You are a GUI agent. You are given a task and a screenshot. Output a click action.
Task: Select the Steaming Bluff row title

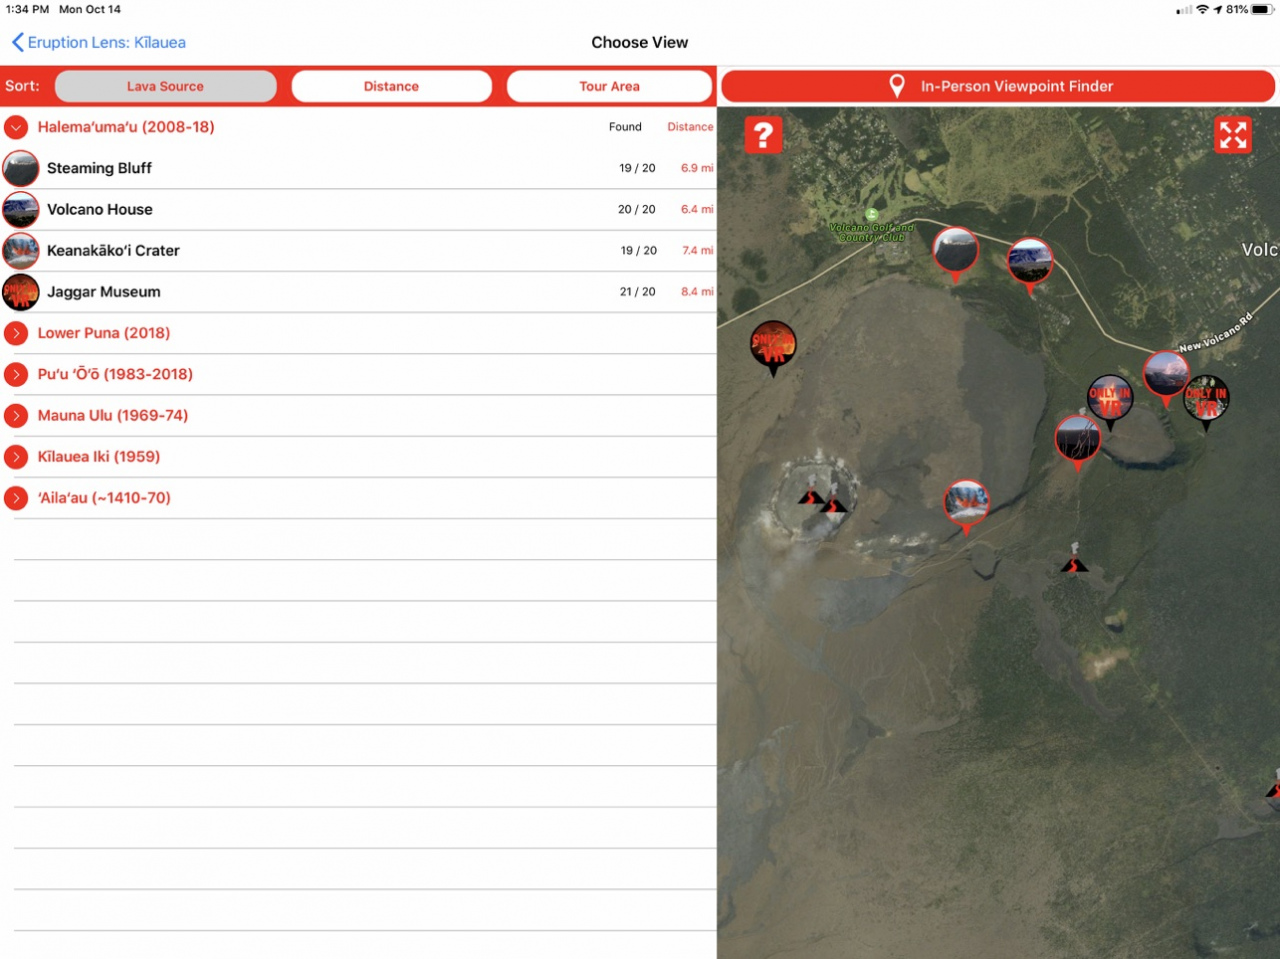click(99, 168)
